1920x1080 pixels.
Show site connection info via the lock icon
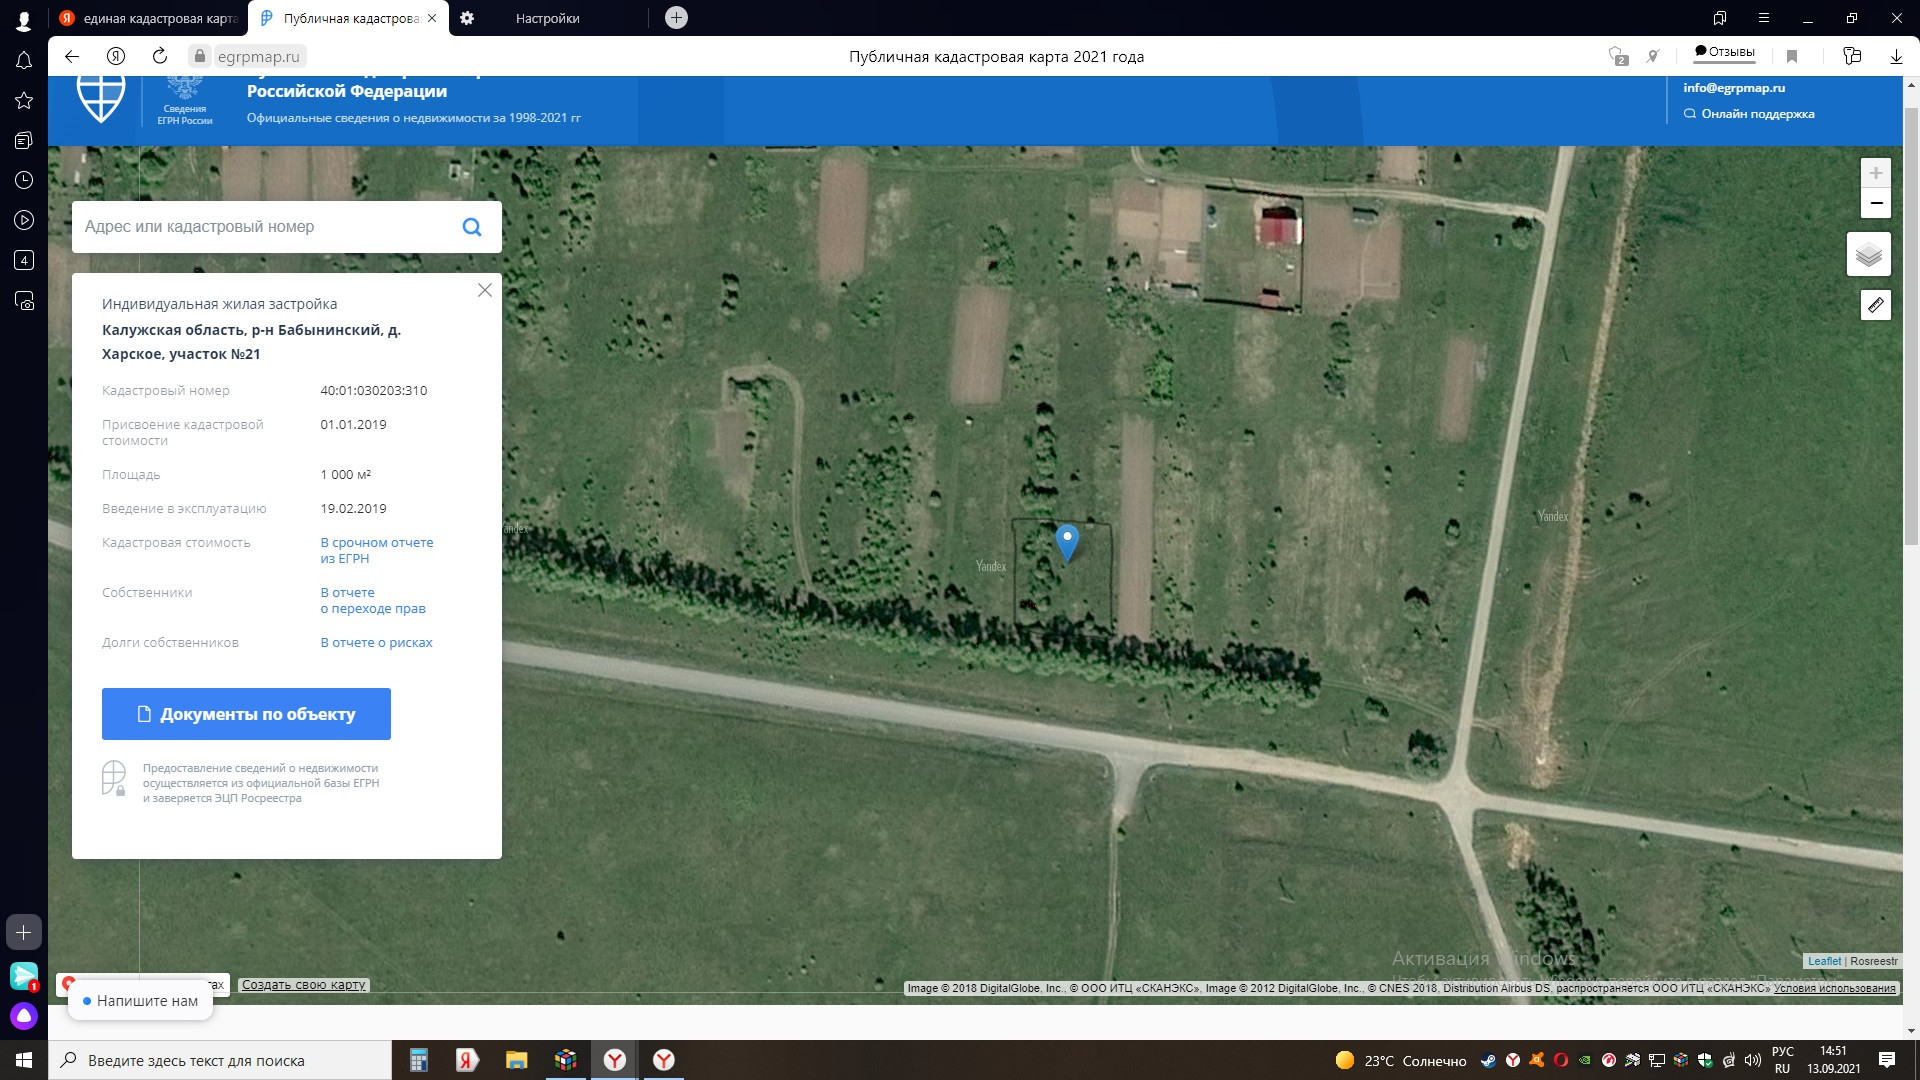point(200,57)
